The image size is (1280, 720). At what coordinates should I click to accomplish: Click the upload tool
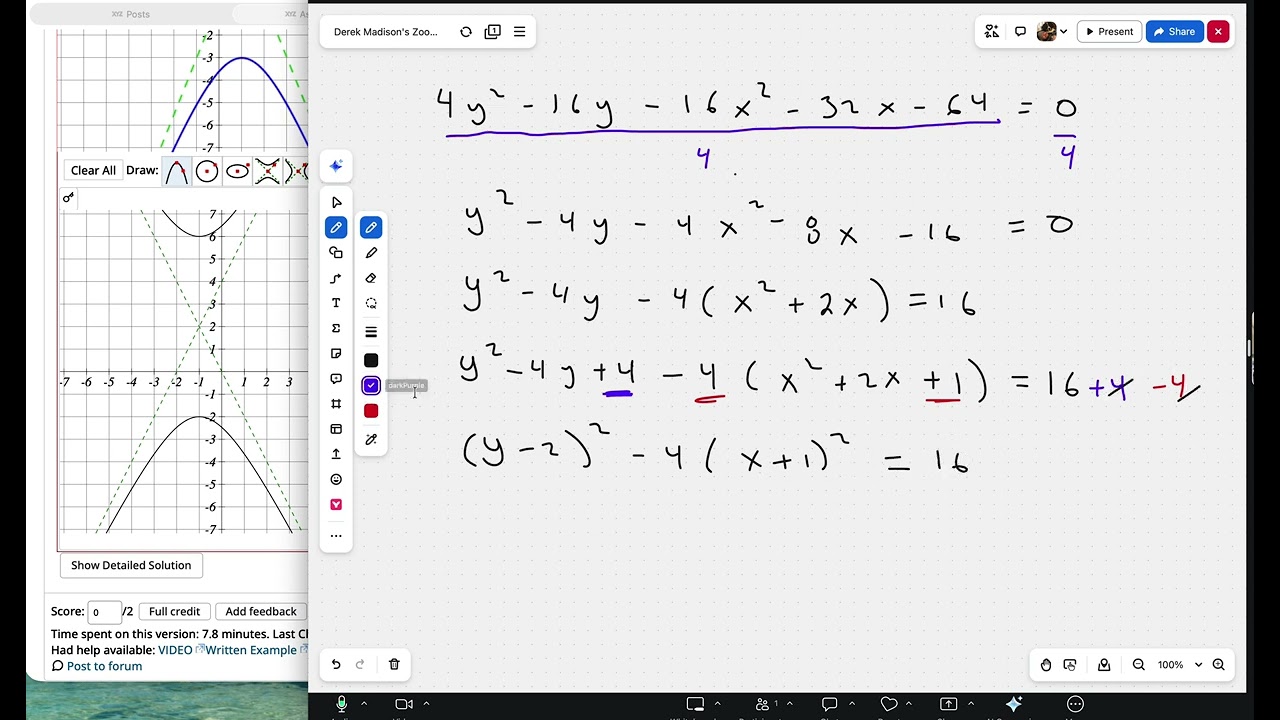[336, 454]
